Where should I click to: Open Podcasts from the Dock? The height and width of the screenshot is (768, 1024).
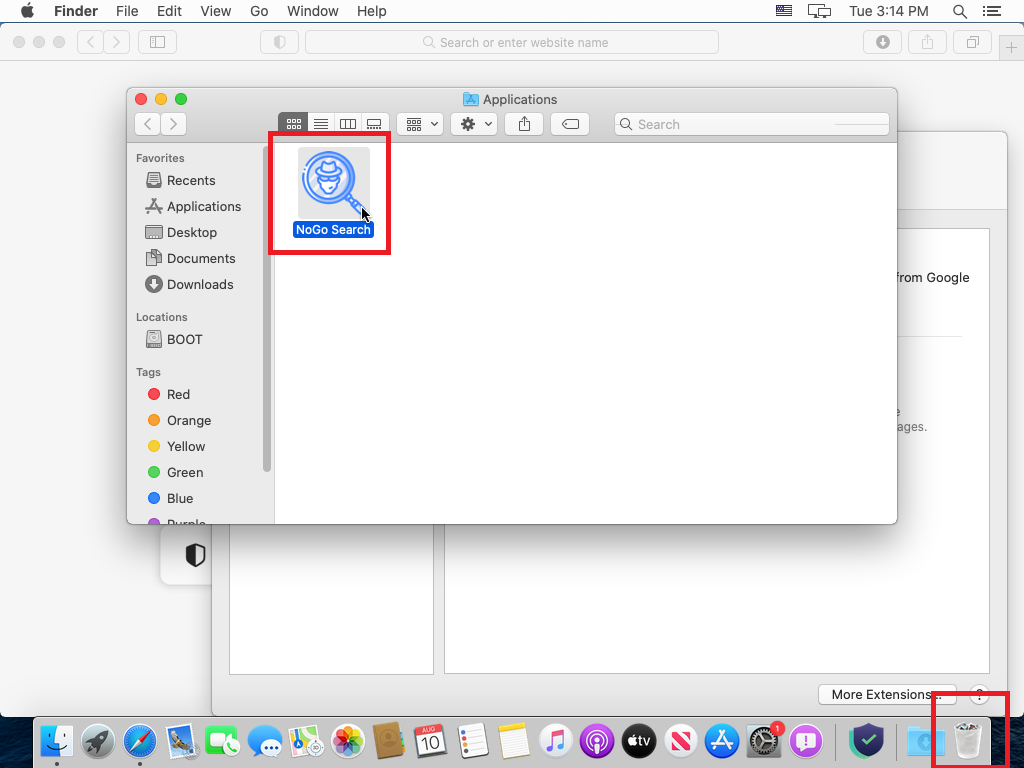[597, 741]
